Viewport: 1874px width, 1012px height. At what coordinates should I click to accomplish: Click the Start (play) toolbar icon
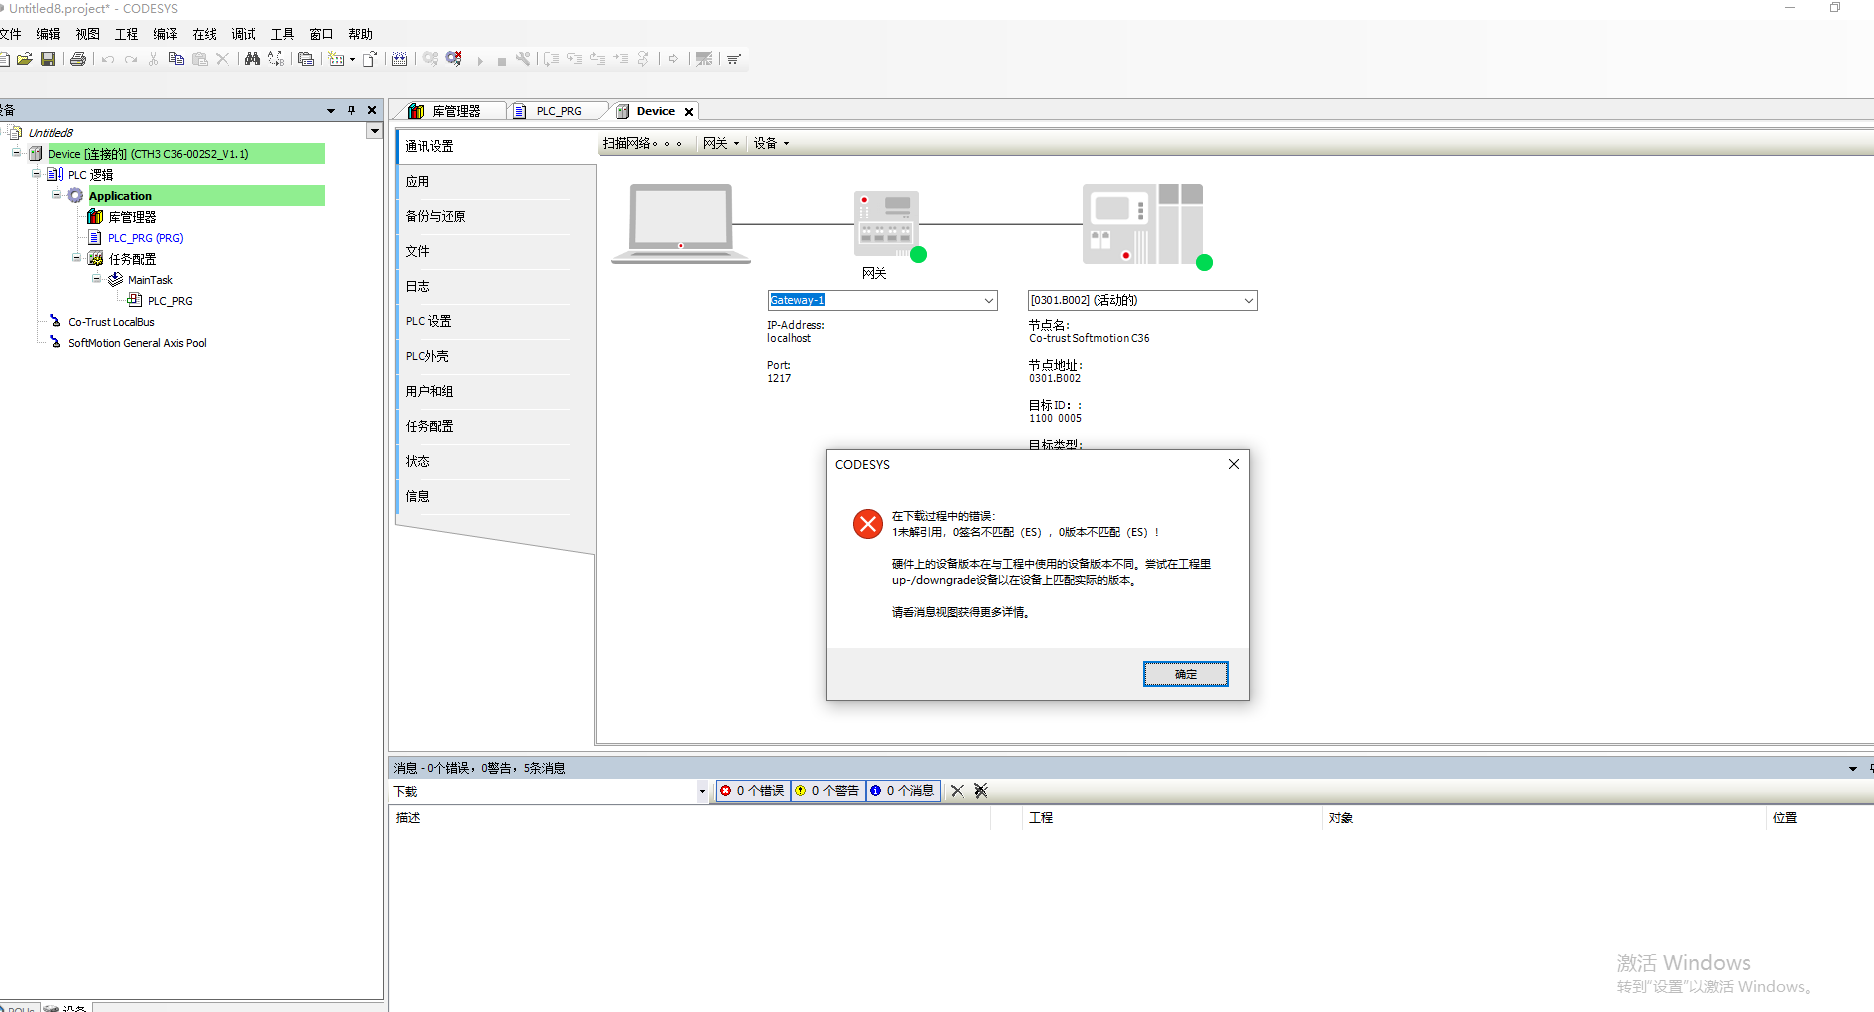point(480,60)
